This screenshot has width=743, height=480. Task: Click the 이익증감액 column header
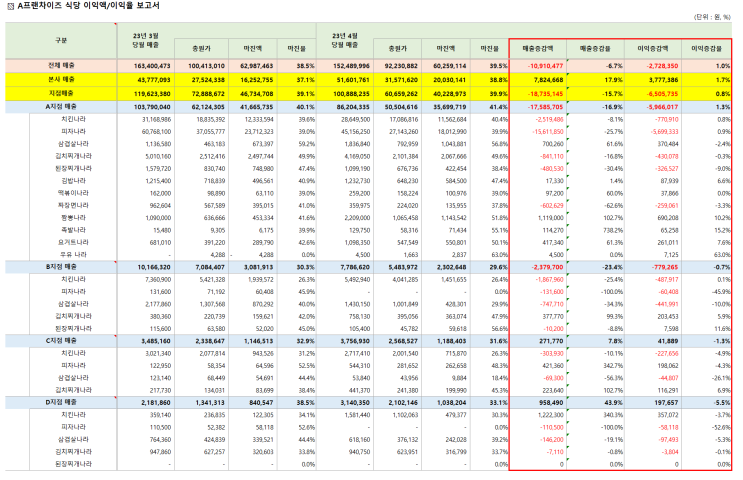pos(652,49)
